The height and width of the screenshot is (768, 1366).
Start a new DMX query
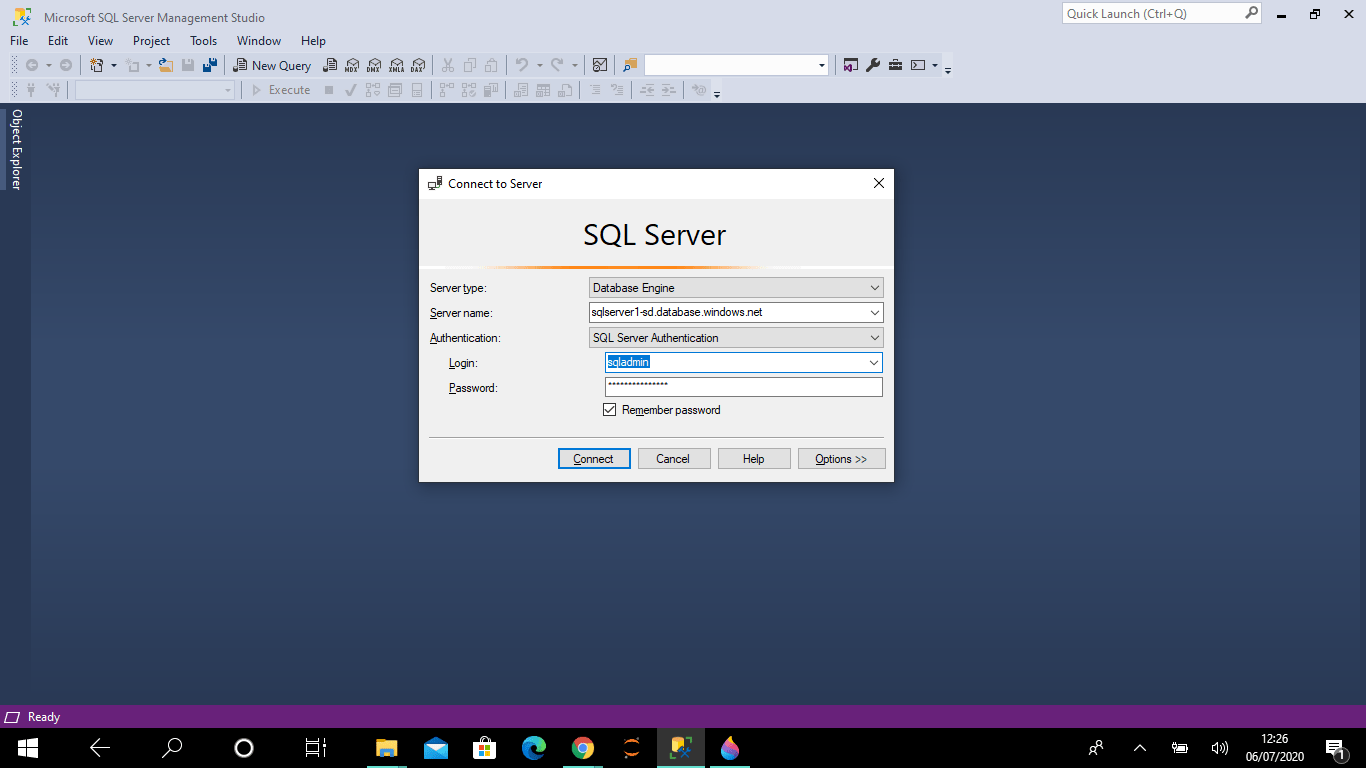[373, 65]
